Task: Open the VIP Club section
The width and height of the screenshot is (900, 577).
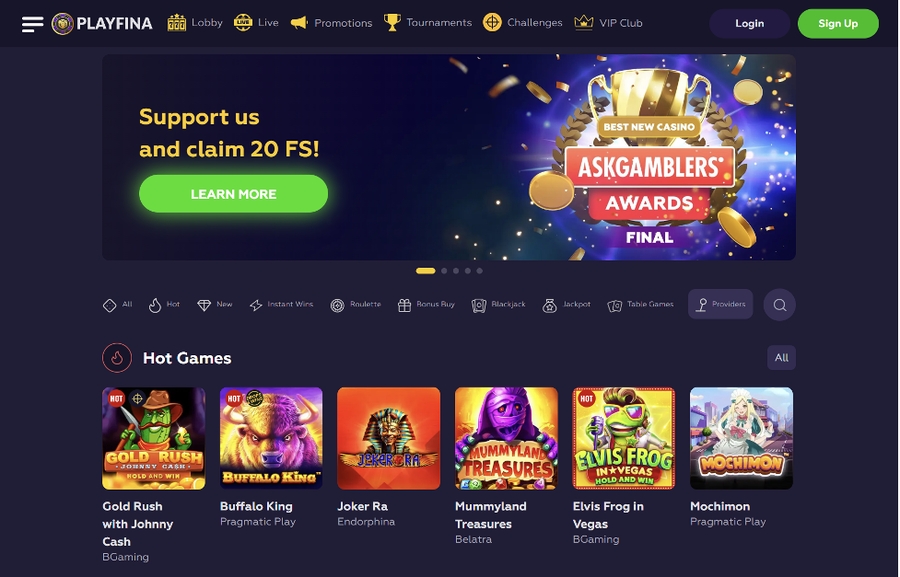Action: click(608, 23)
